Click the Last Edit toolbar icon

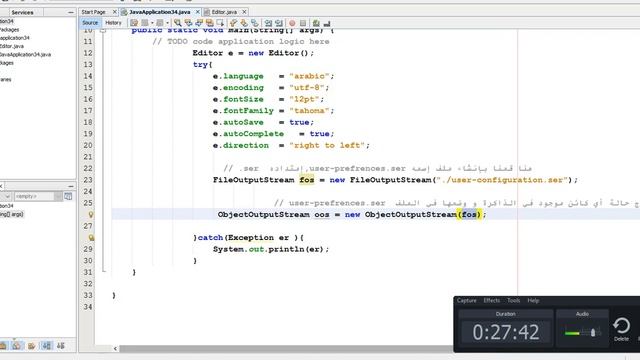[134, 23]
